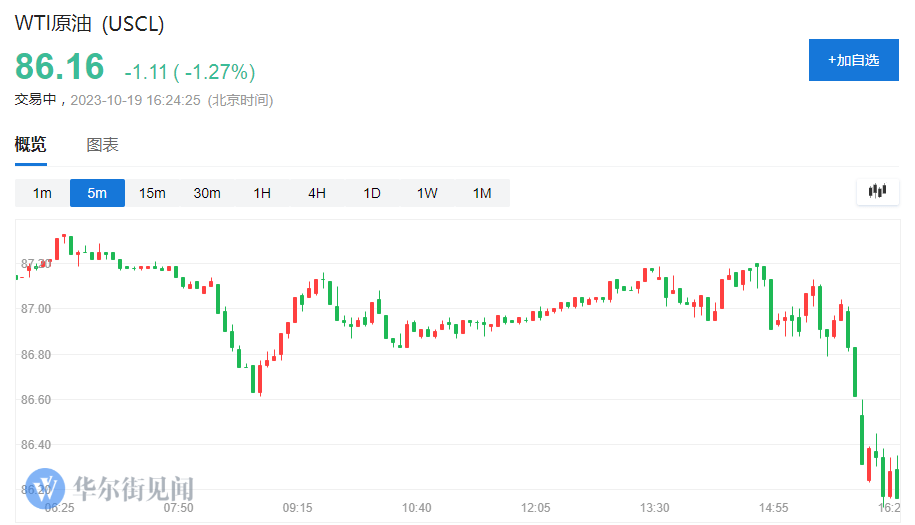This screenshot has height=525, width=915.
Task: Open the 图表 chart tab
Action: (x=102, y=145)
